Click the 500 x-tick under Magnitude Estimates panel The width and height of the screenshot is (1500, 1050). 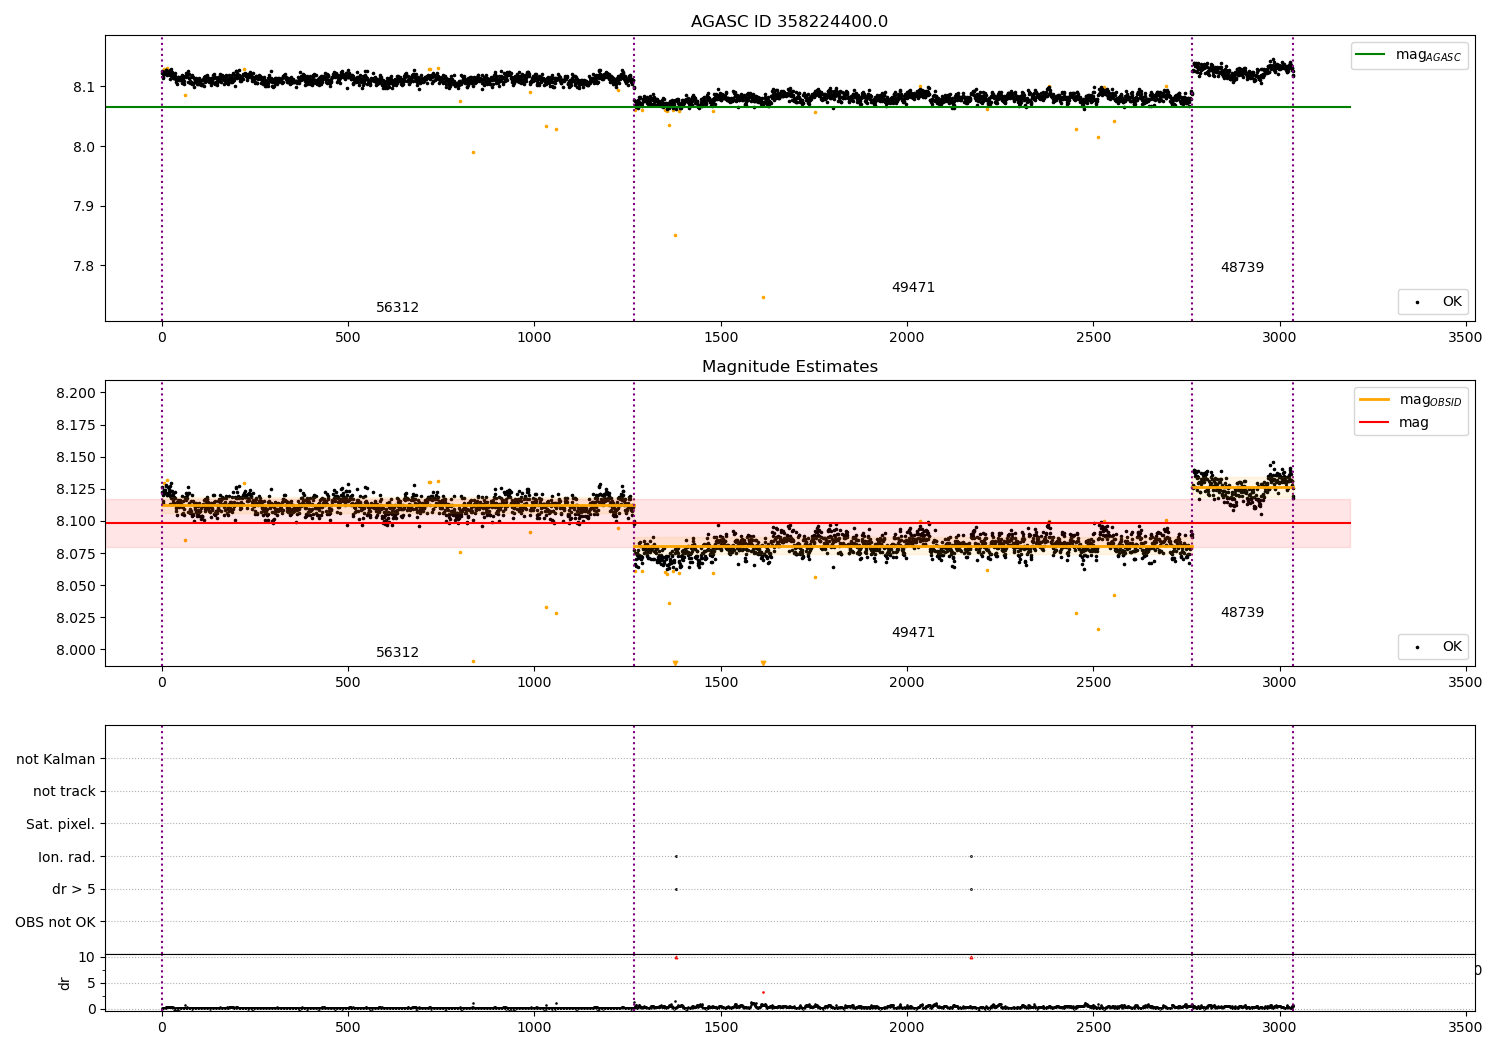348,683
